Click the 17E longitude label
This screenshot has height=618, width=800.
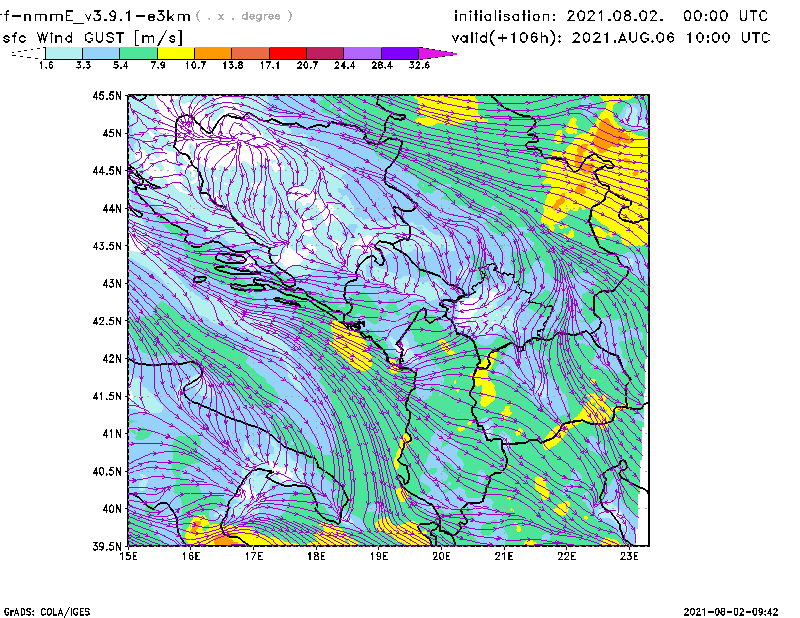pyautogui.click(x=254, y=556)
